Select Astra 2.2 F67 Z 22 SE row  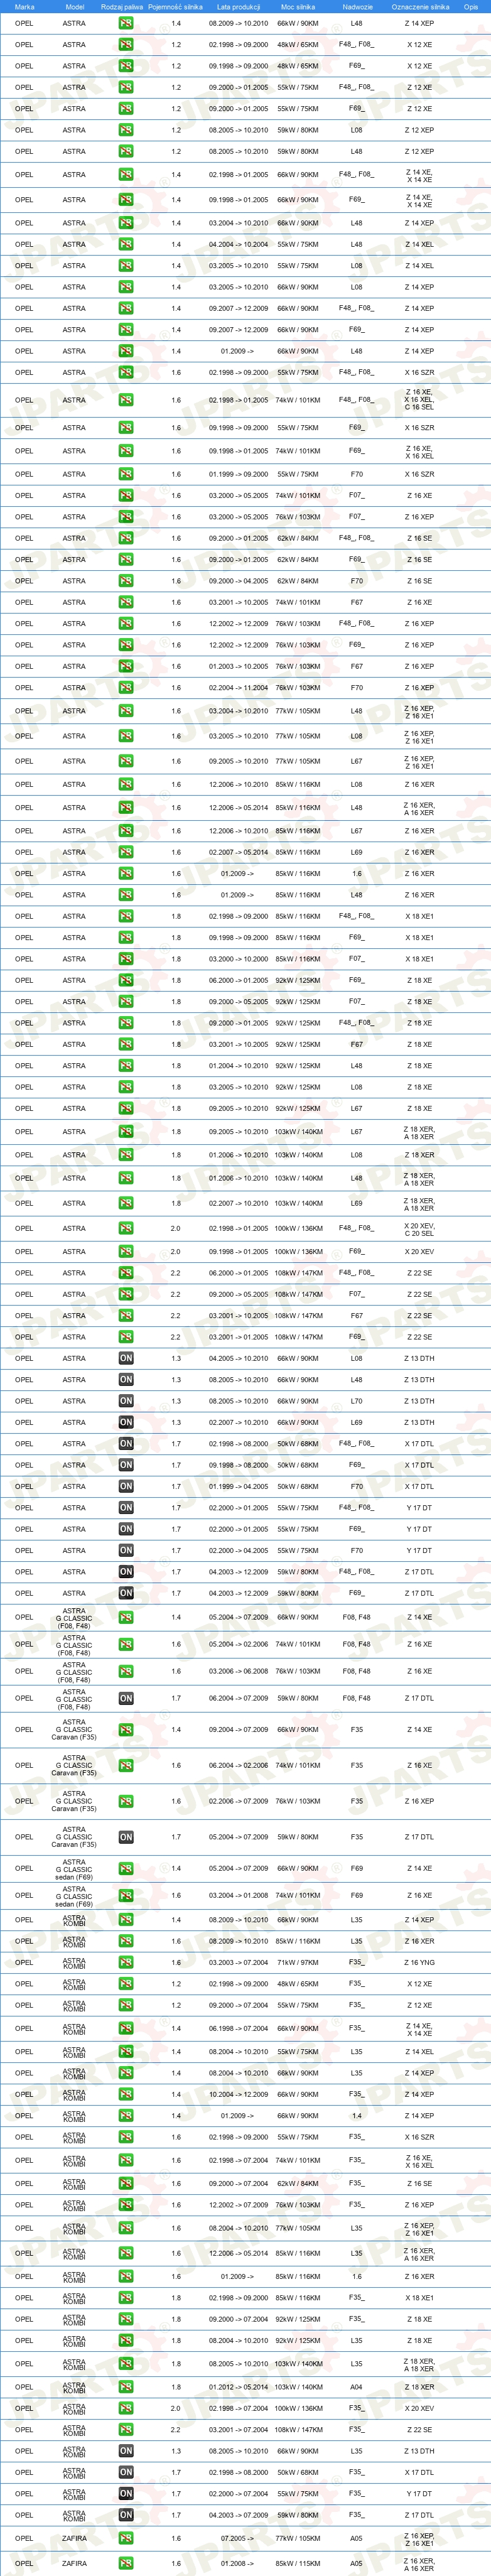[x=245, y=1316]
